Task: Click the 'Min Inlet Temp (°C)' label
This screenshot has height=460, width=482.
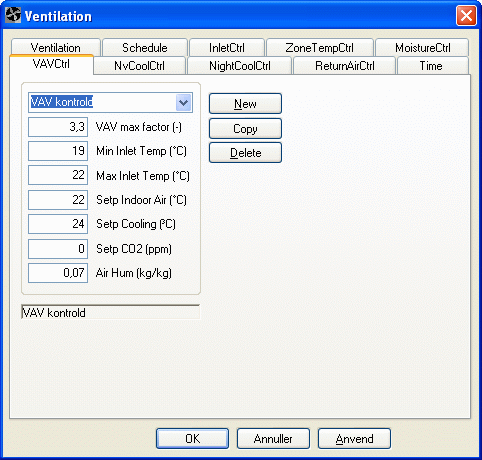Action: coord(141,151)
